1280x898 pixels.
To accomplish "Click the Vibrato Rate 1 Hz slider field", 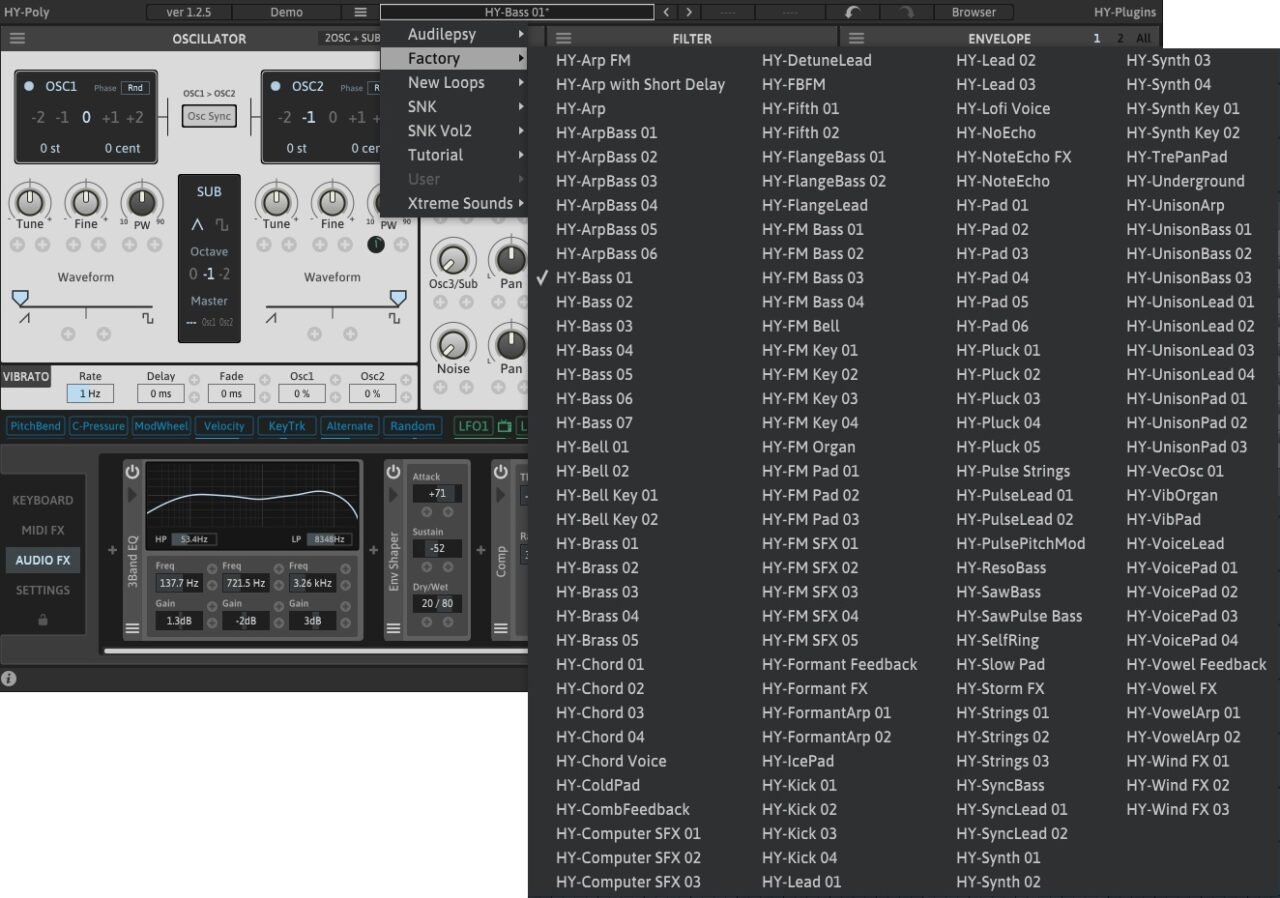I will pyautogui.click(x=90, y=394).
